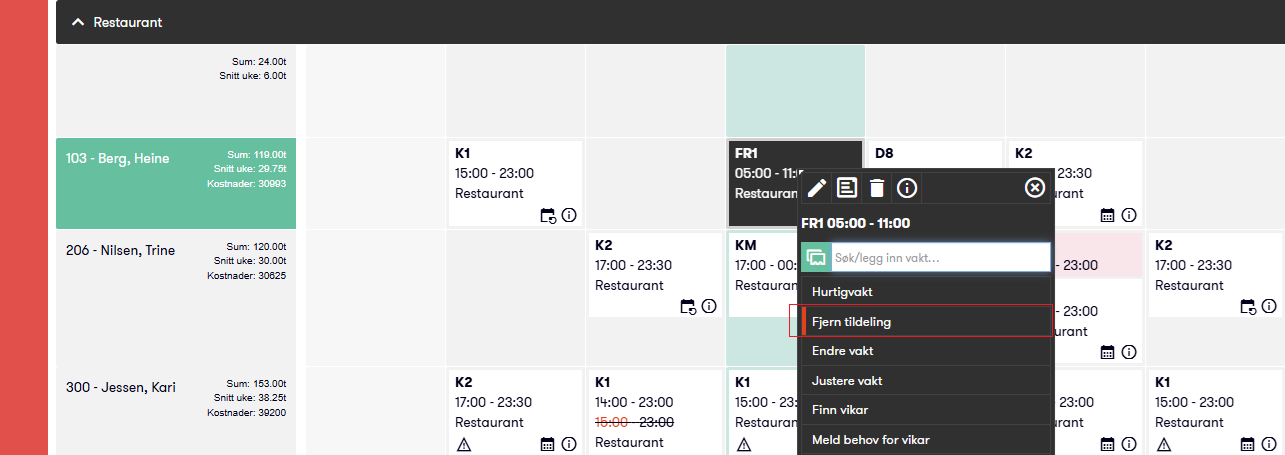Select employee row 103 - Berg, Heine
The image size is (1285, 455).
pos(118,158)
